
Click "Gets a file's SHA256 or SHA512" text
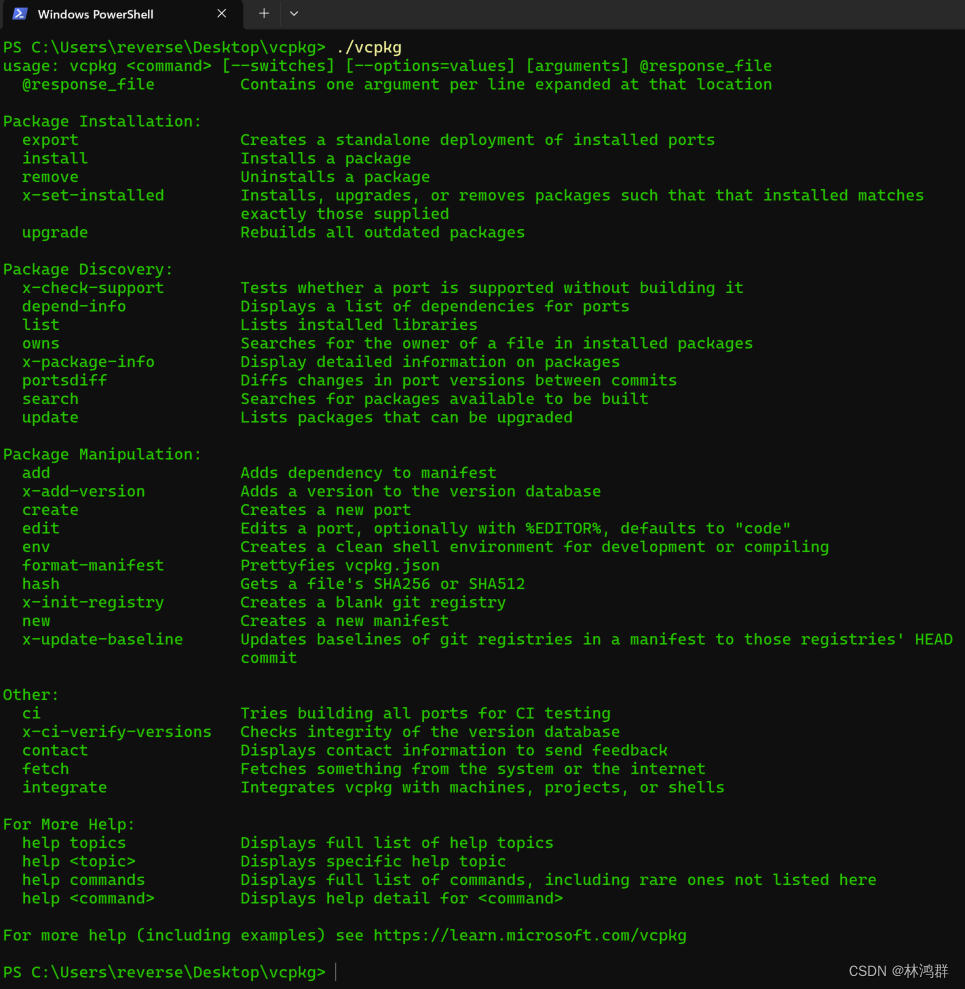(x=383, y=584)
